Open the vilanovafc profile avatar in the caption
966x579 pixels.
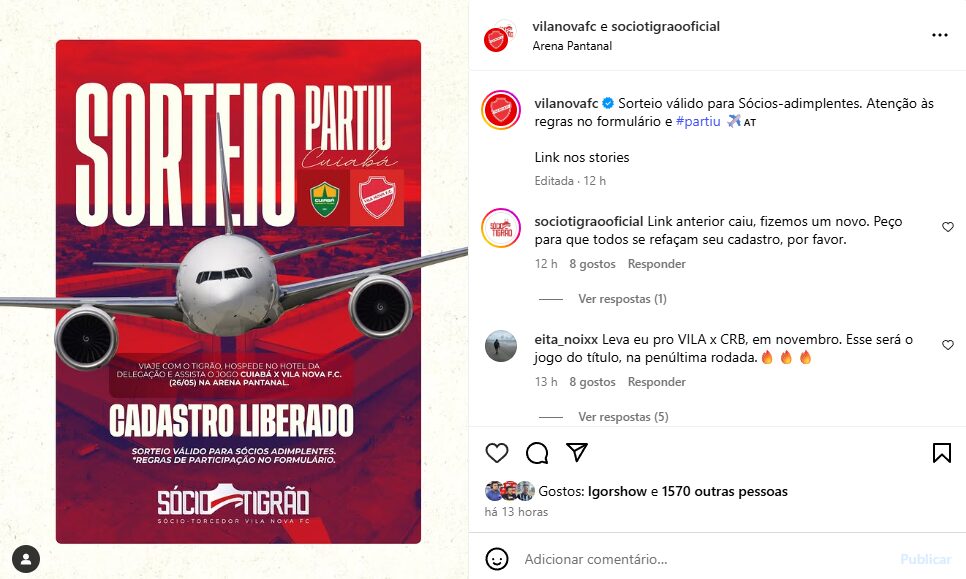(501, 110)
